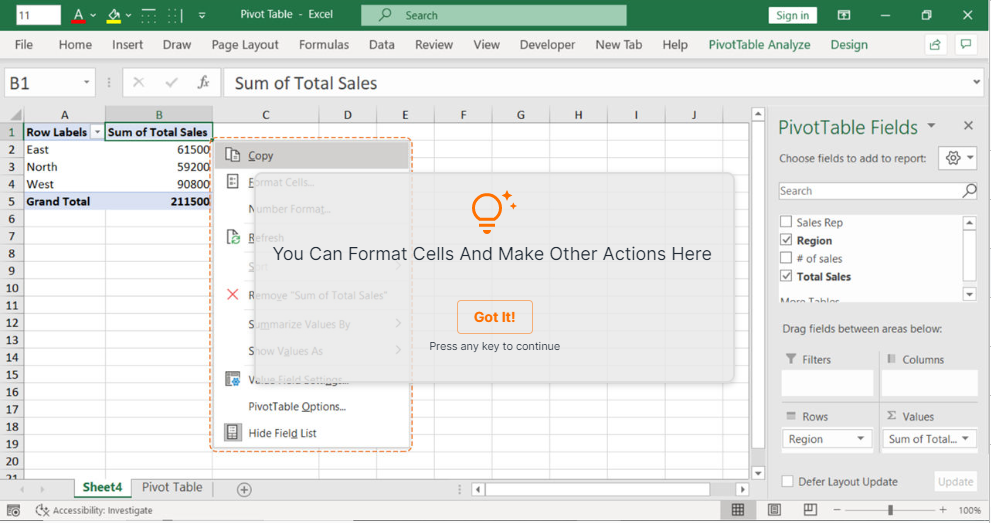Image resolution: width=991 pixels, height=523 pixels.
Task: Click the PivotTable Fields search box
Action: [x=877, y=191]
